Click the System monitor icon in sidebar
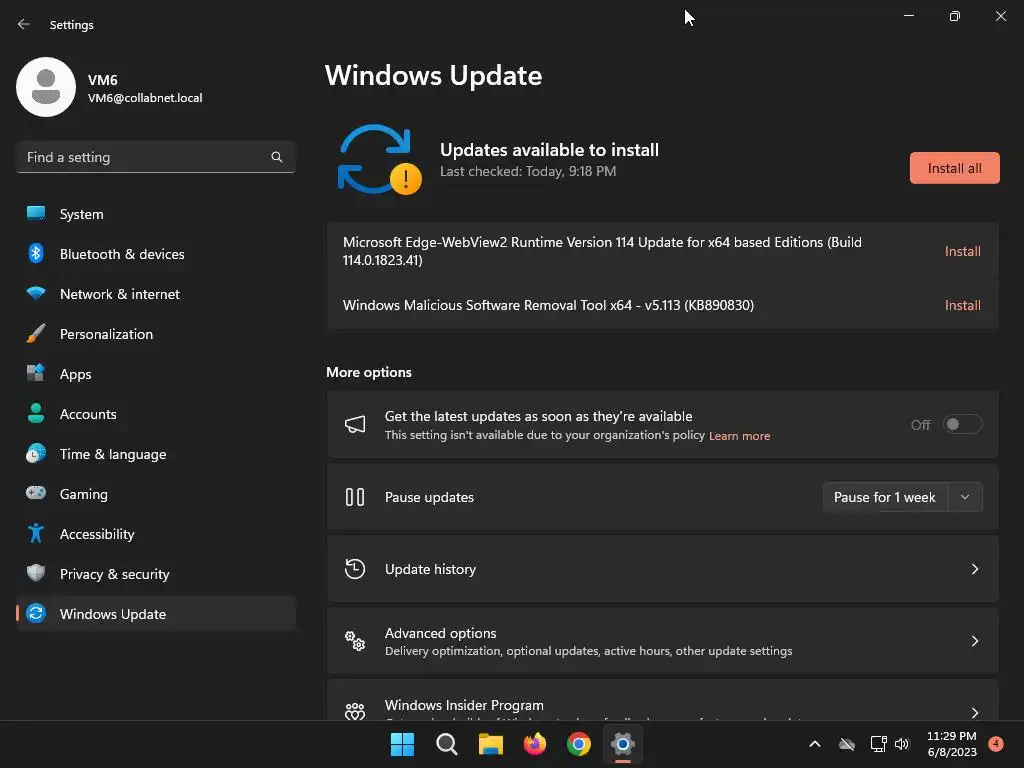This screenshot has height=768, width=1024. 36,214
